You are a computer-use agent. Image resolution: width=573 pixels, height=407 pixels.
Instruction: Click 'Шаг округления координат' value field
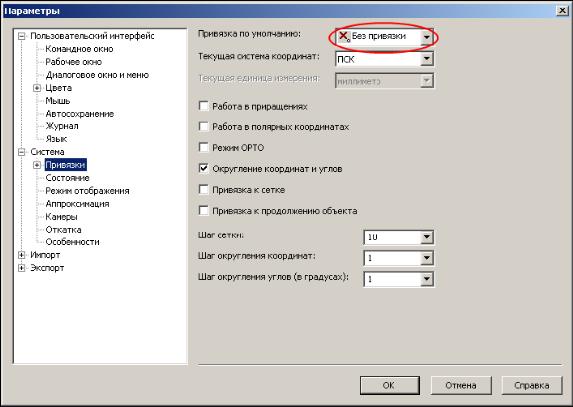coord(392,258)
